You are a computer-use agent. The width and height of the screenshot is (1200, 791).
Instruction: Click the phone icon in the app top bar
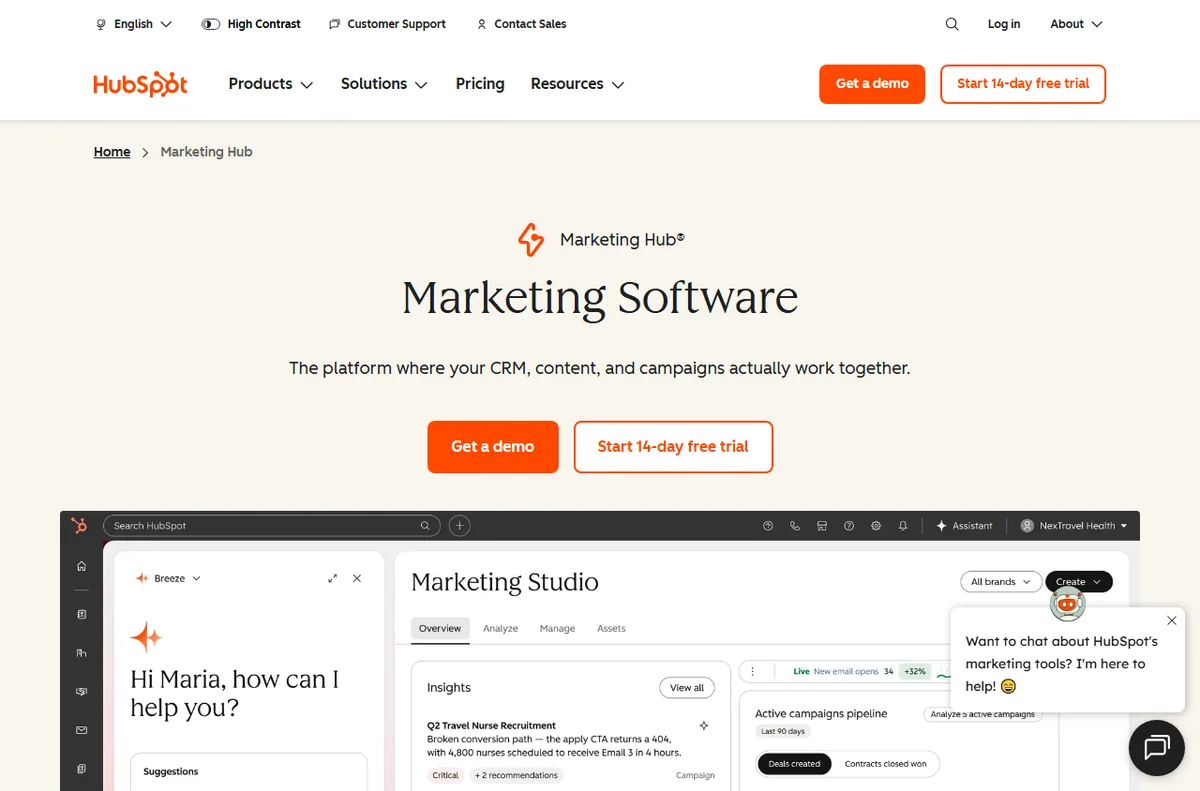(x=795, y=526)
